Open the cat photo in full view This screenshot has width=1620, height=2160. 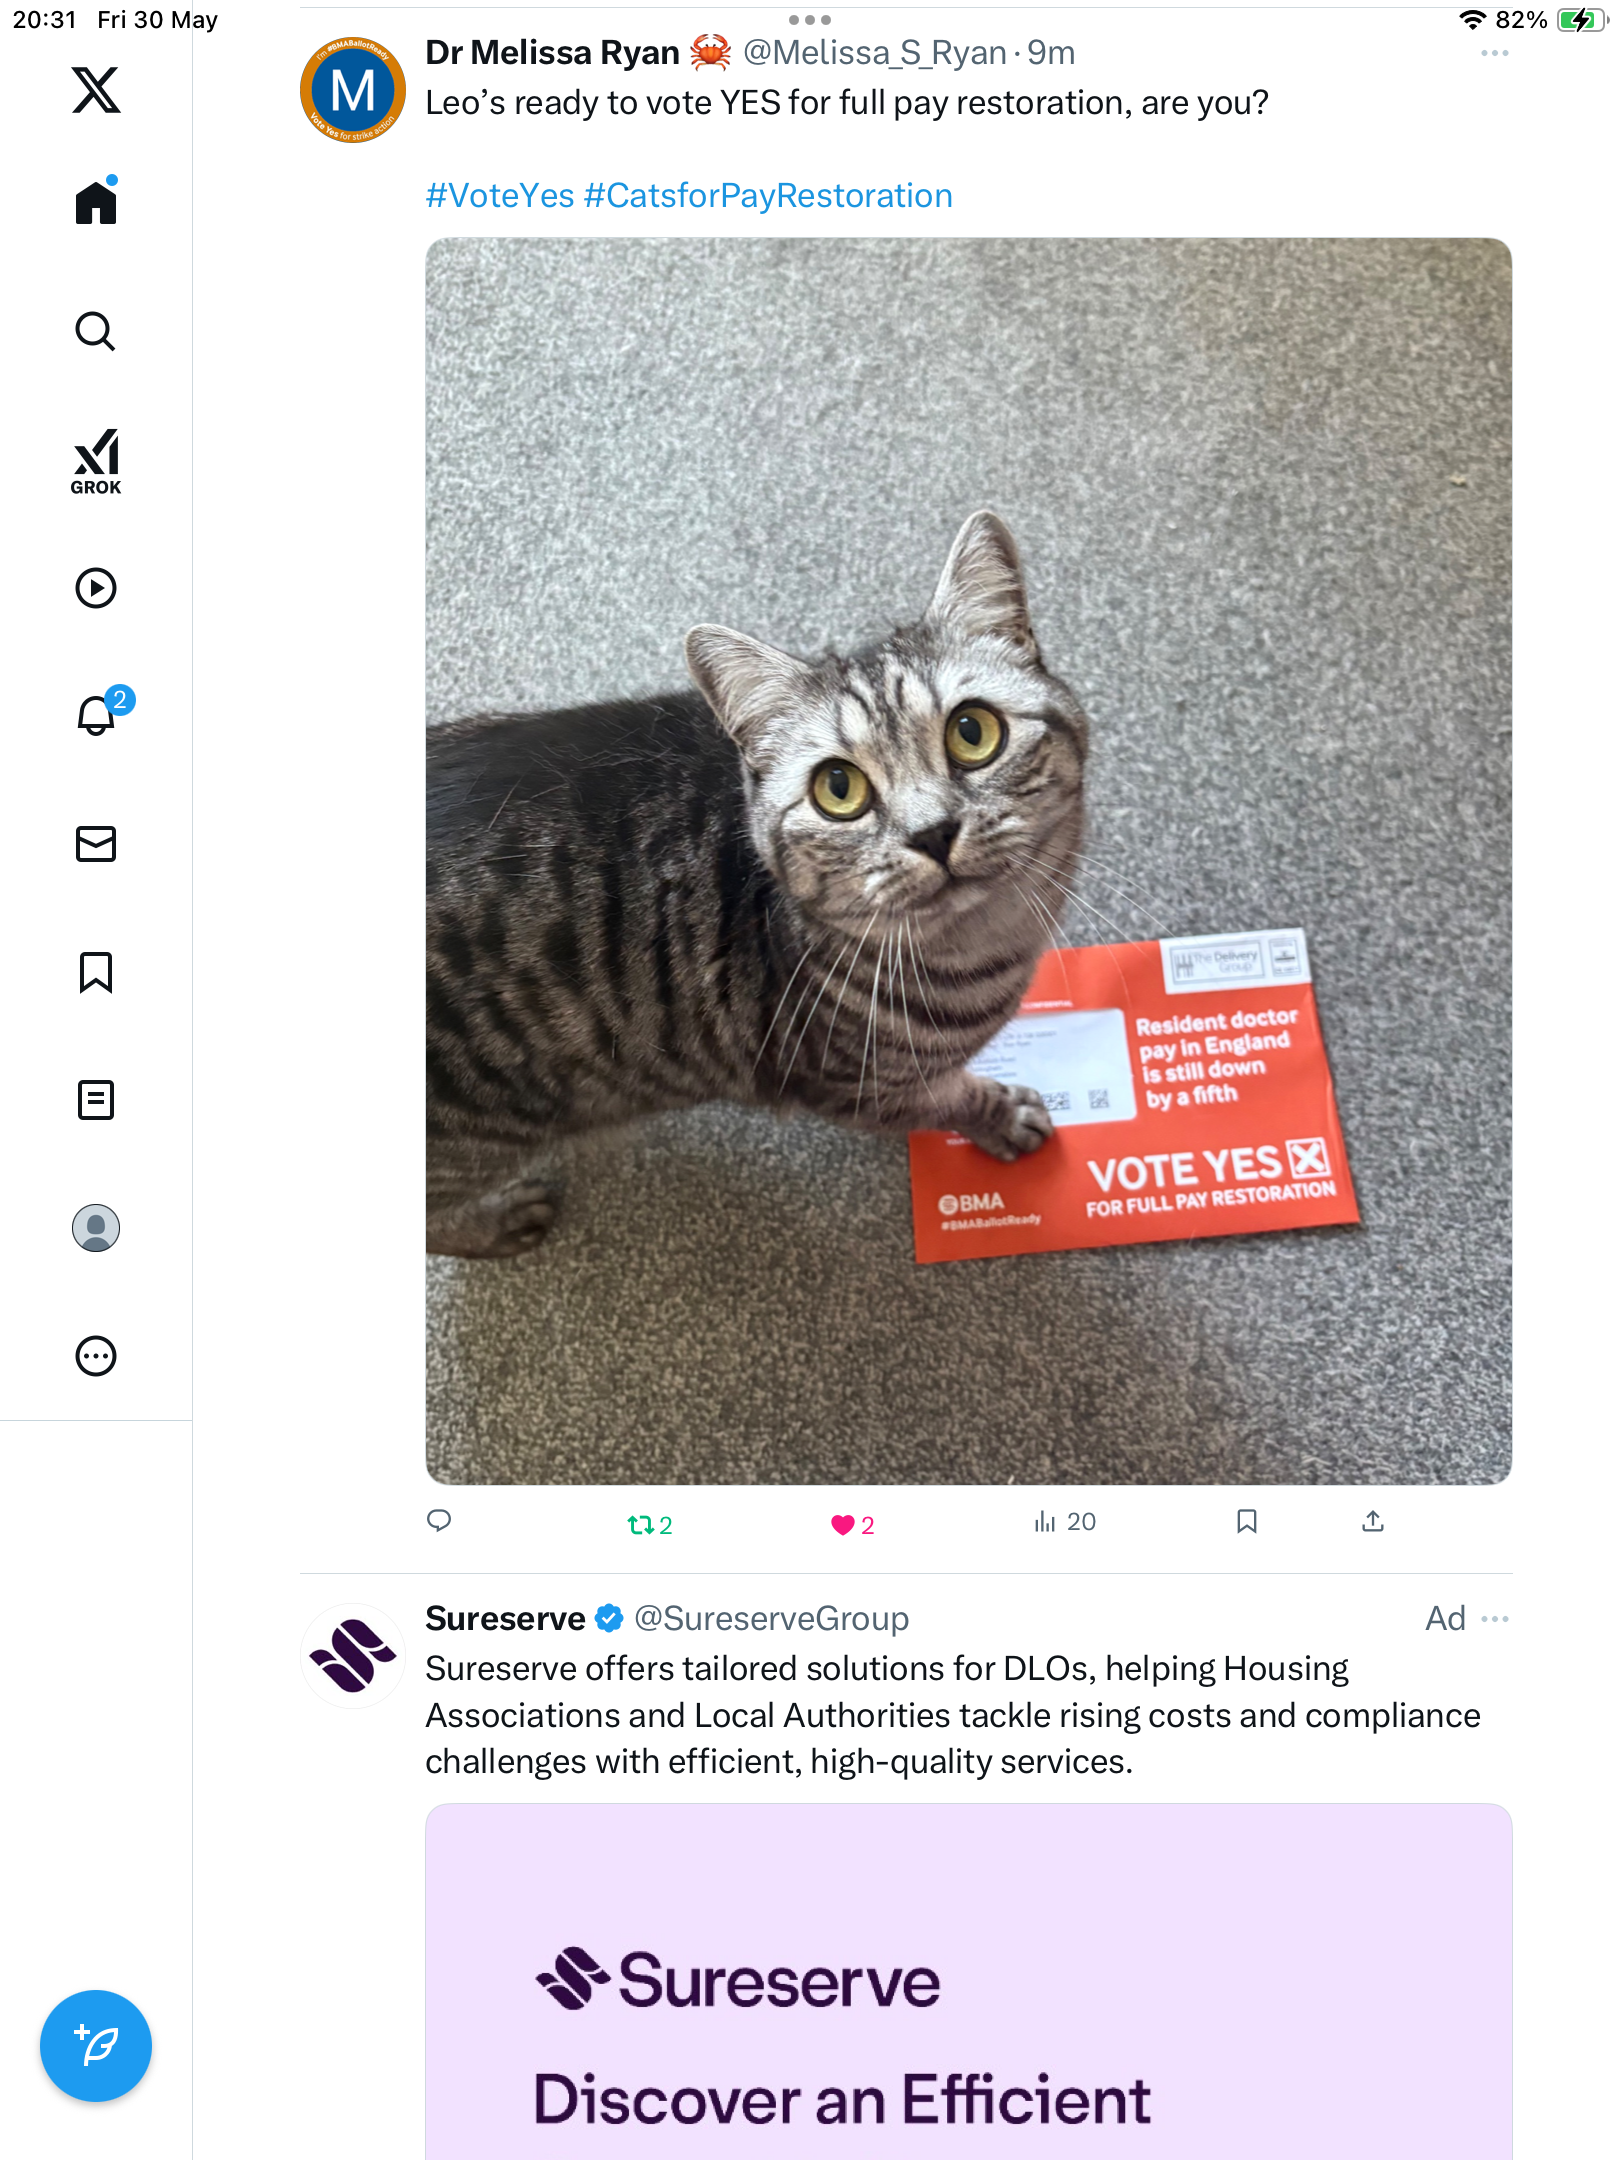(x=968, y=861)
